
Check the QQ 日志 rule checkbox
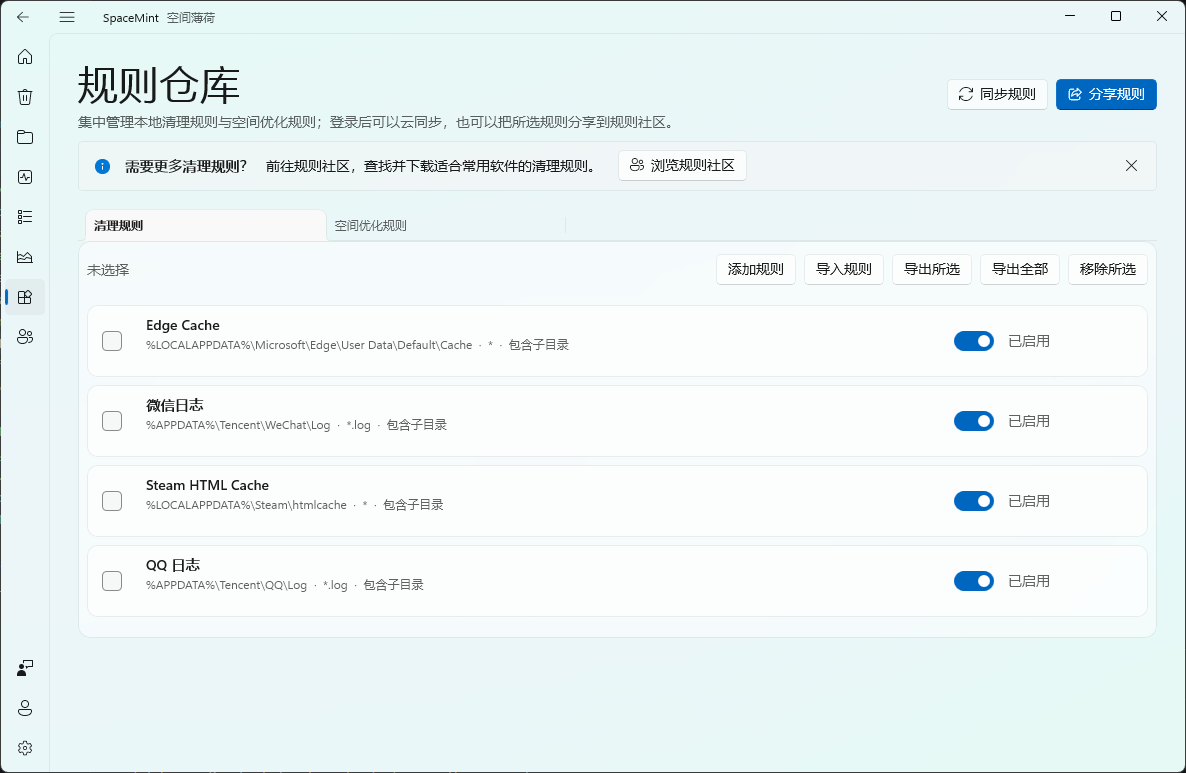112,581
